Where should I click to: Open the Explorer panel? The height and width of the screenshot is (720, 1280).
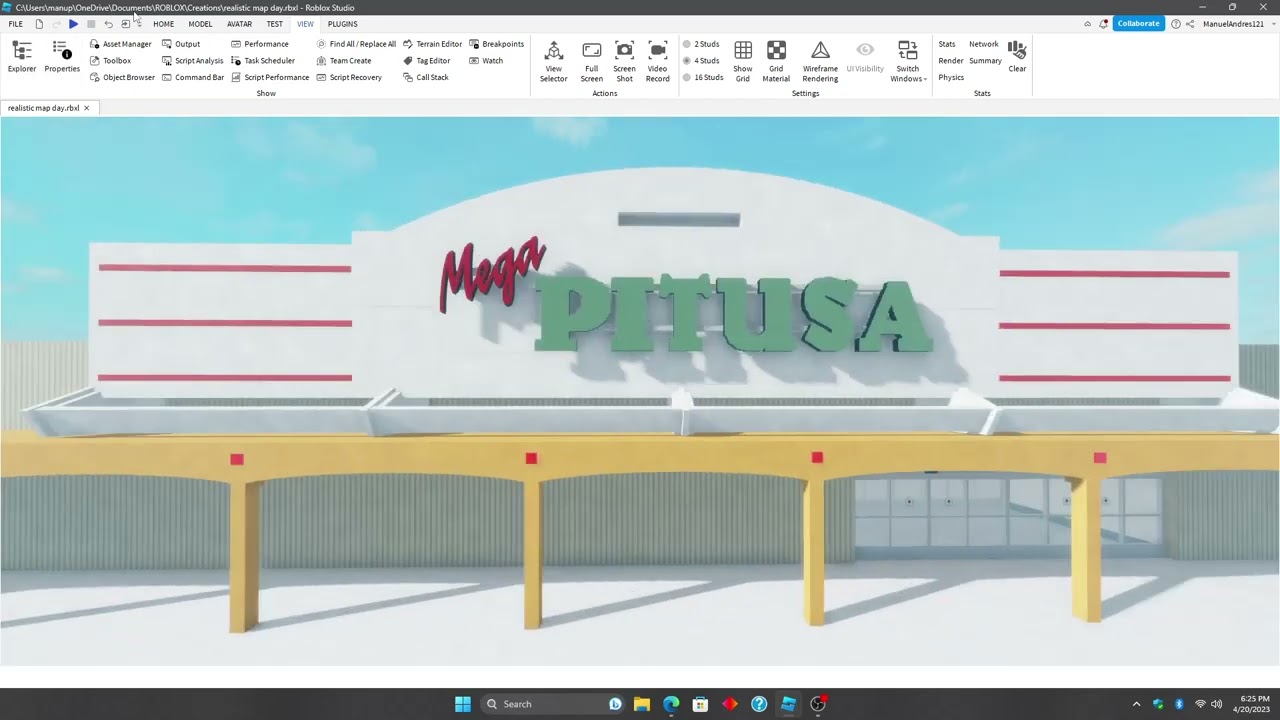pos(22,57)
